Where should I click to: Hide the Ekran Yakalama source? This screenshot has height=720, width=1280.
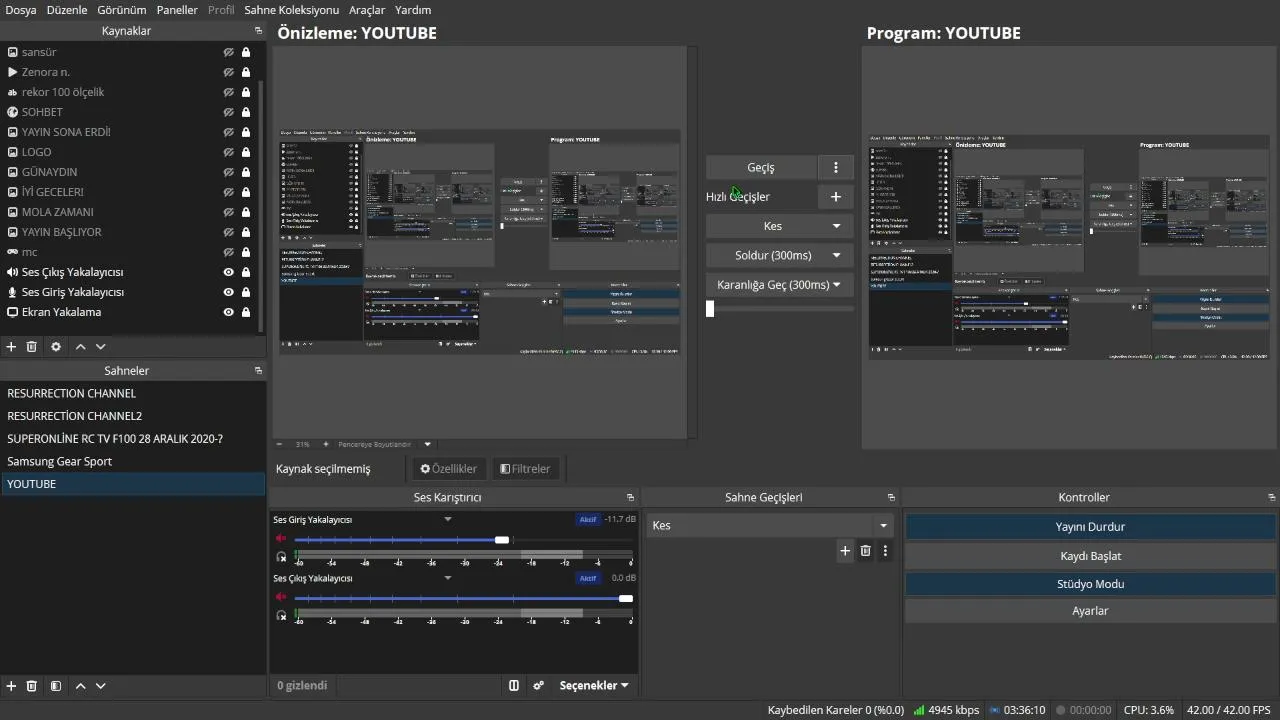point(228,312)
